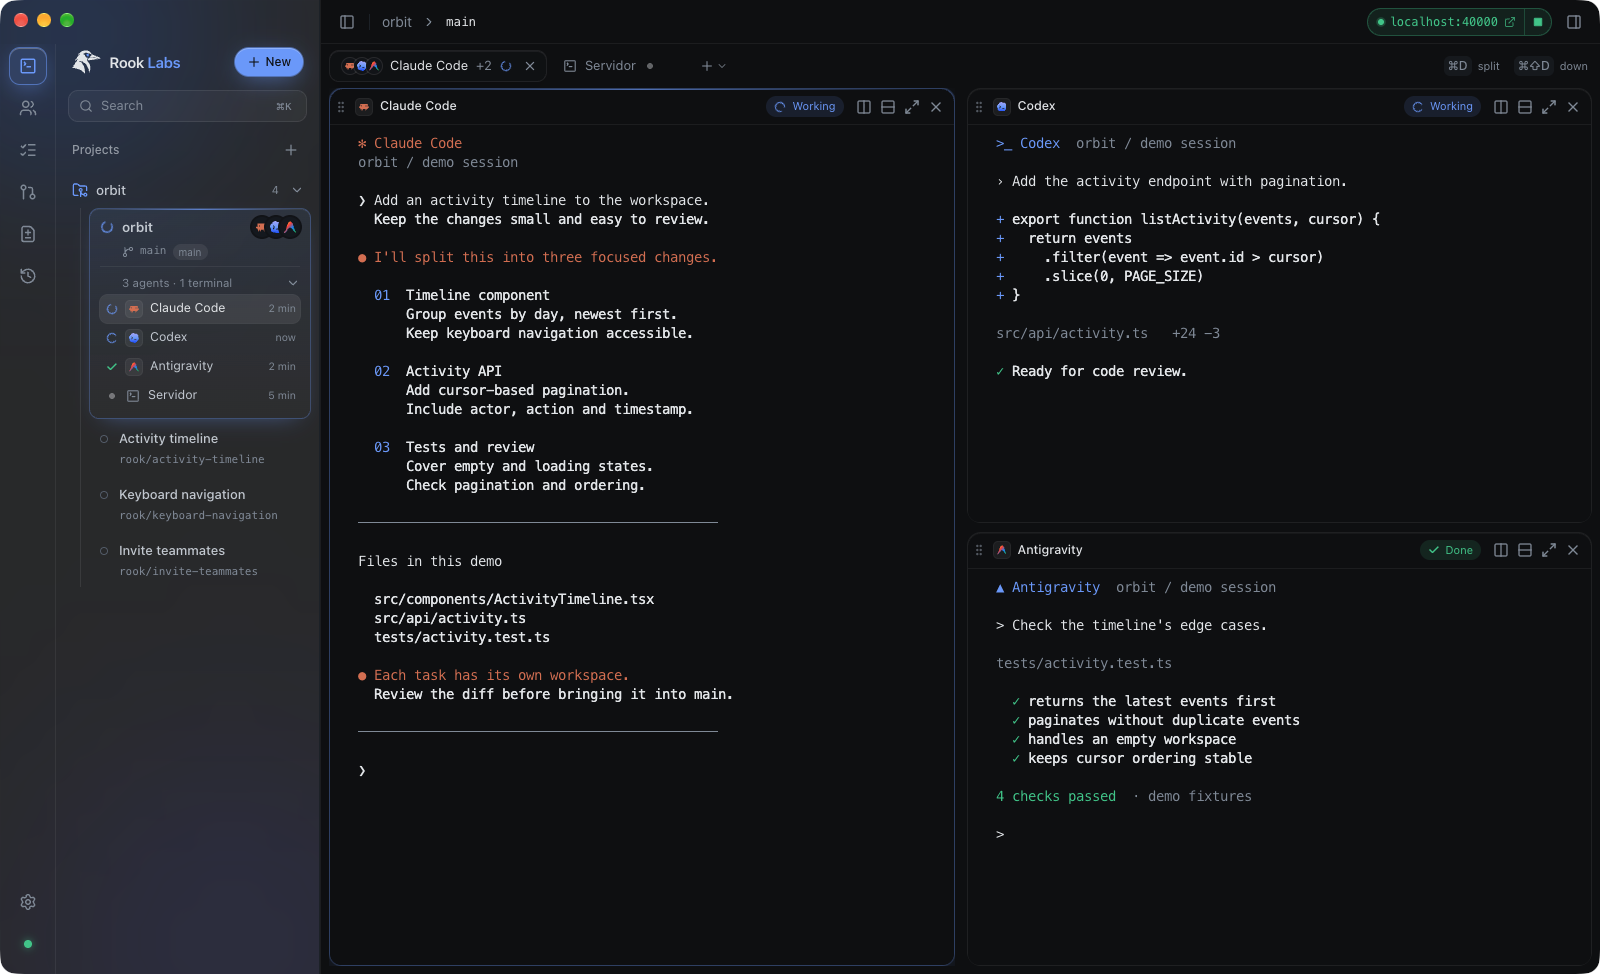
Task: Switch to the Servidor tab
Action: point(609,66)
